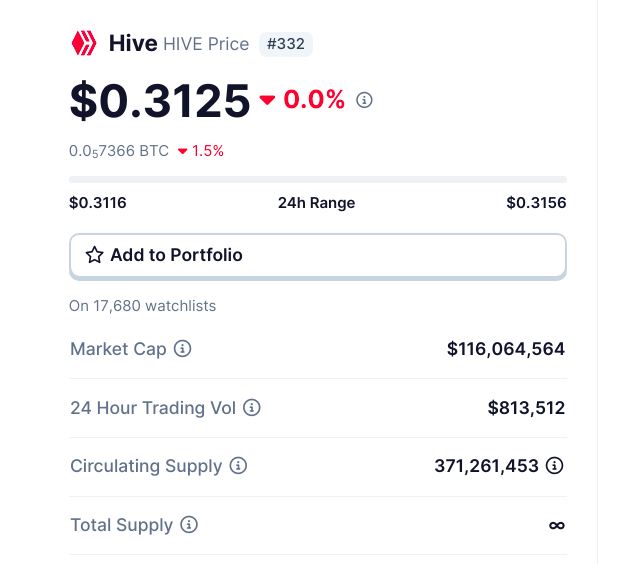Click the 24h Range price bar

[x=318, y=180]
